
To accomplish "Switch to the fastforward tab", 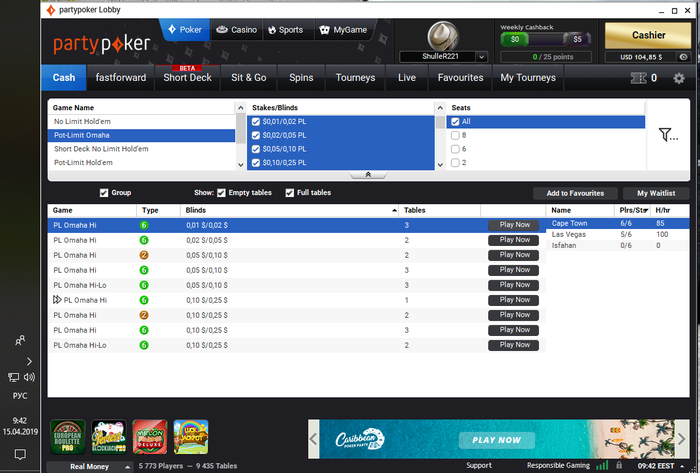I will click(121, 78).
